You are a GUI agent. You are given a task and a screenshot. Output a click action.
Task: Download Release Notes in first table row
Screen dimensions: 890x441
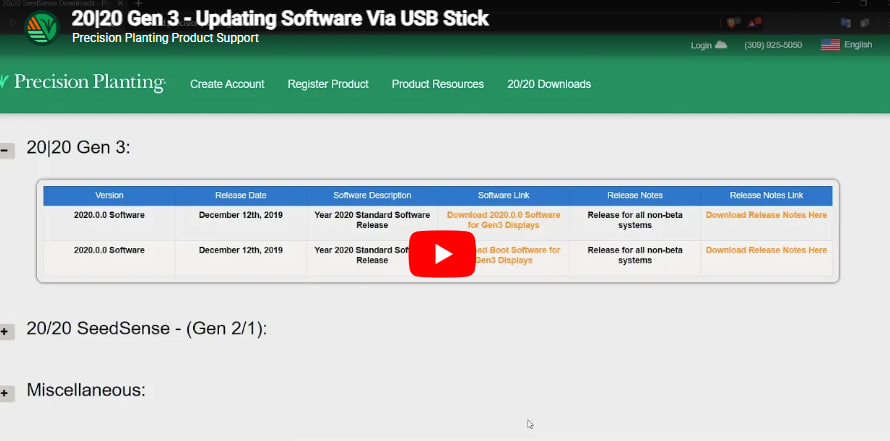coord(766,215)
